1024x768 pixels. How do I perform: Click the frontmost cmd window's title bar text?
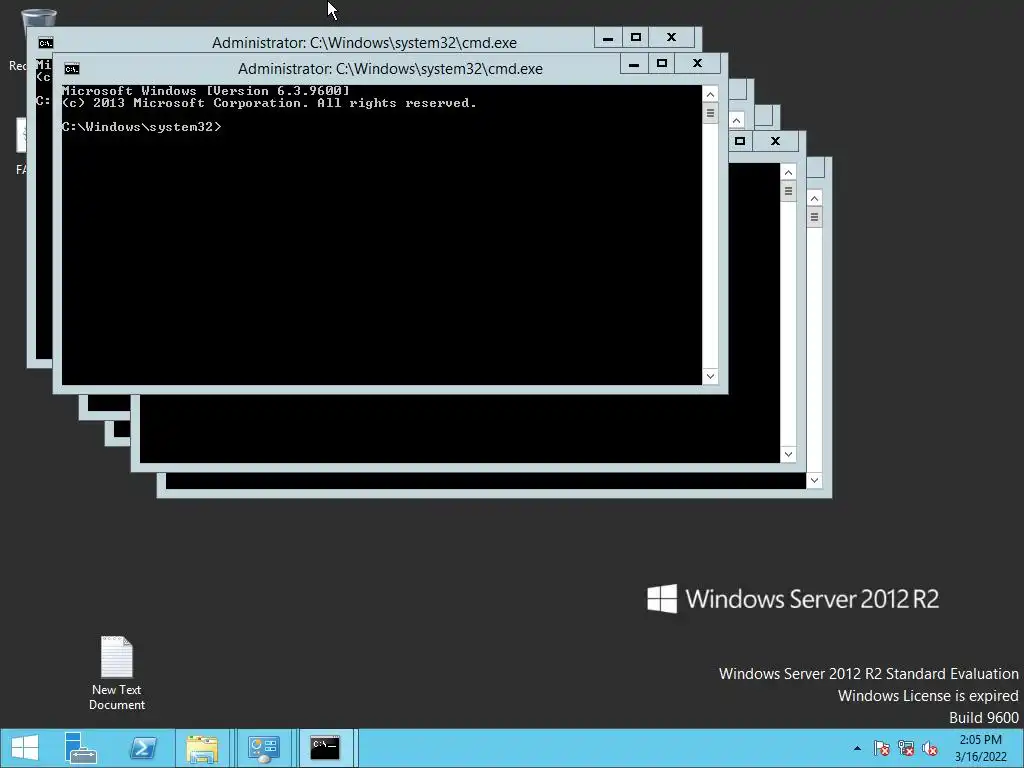pos(390,69)
